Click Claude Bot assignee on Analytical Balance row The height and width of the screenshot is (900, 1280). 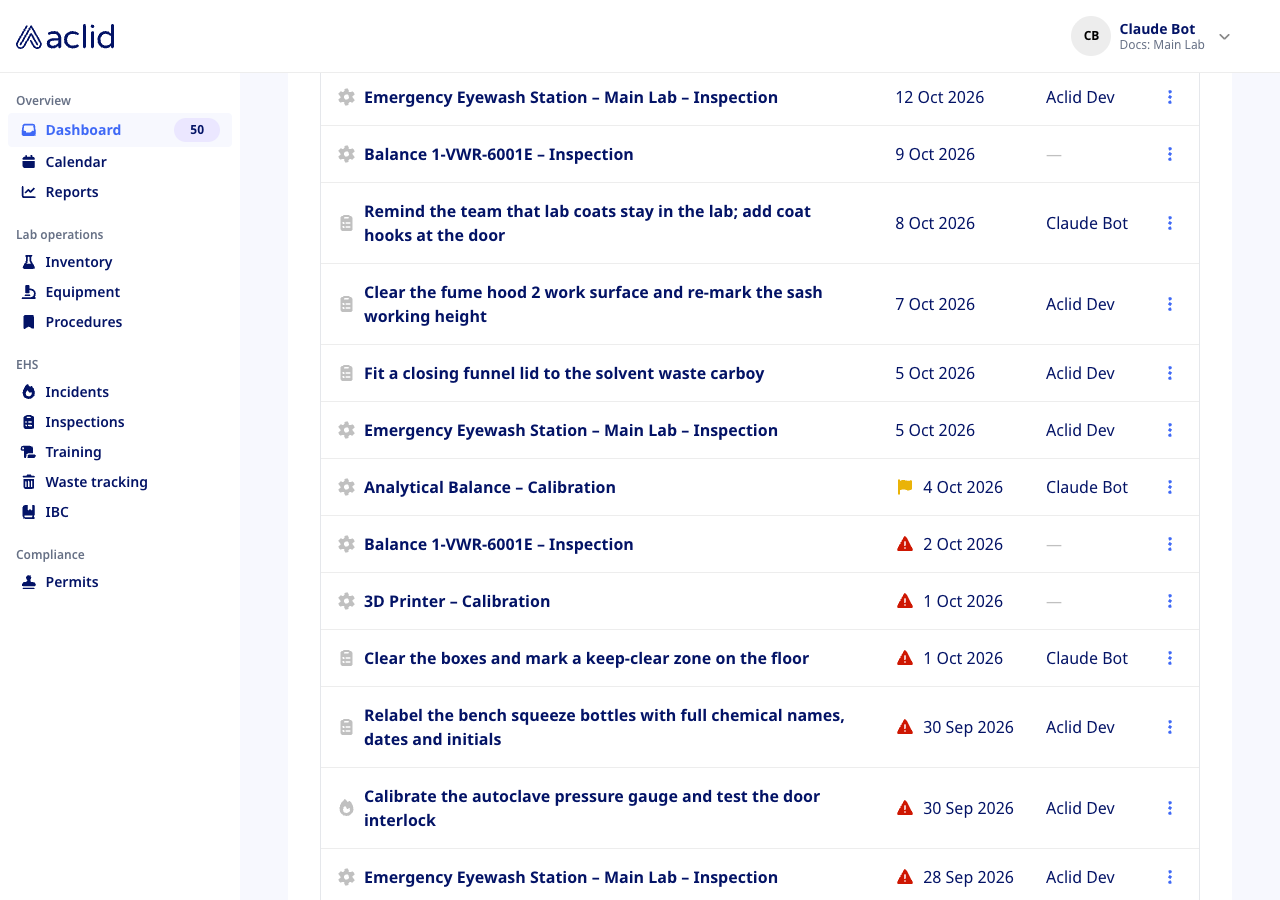pos(1087,487)
